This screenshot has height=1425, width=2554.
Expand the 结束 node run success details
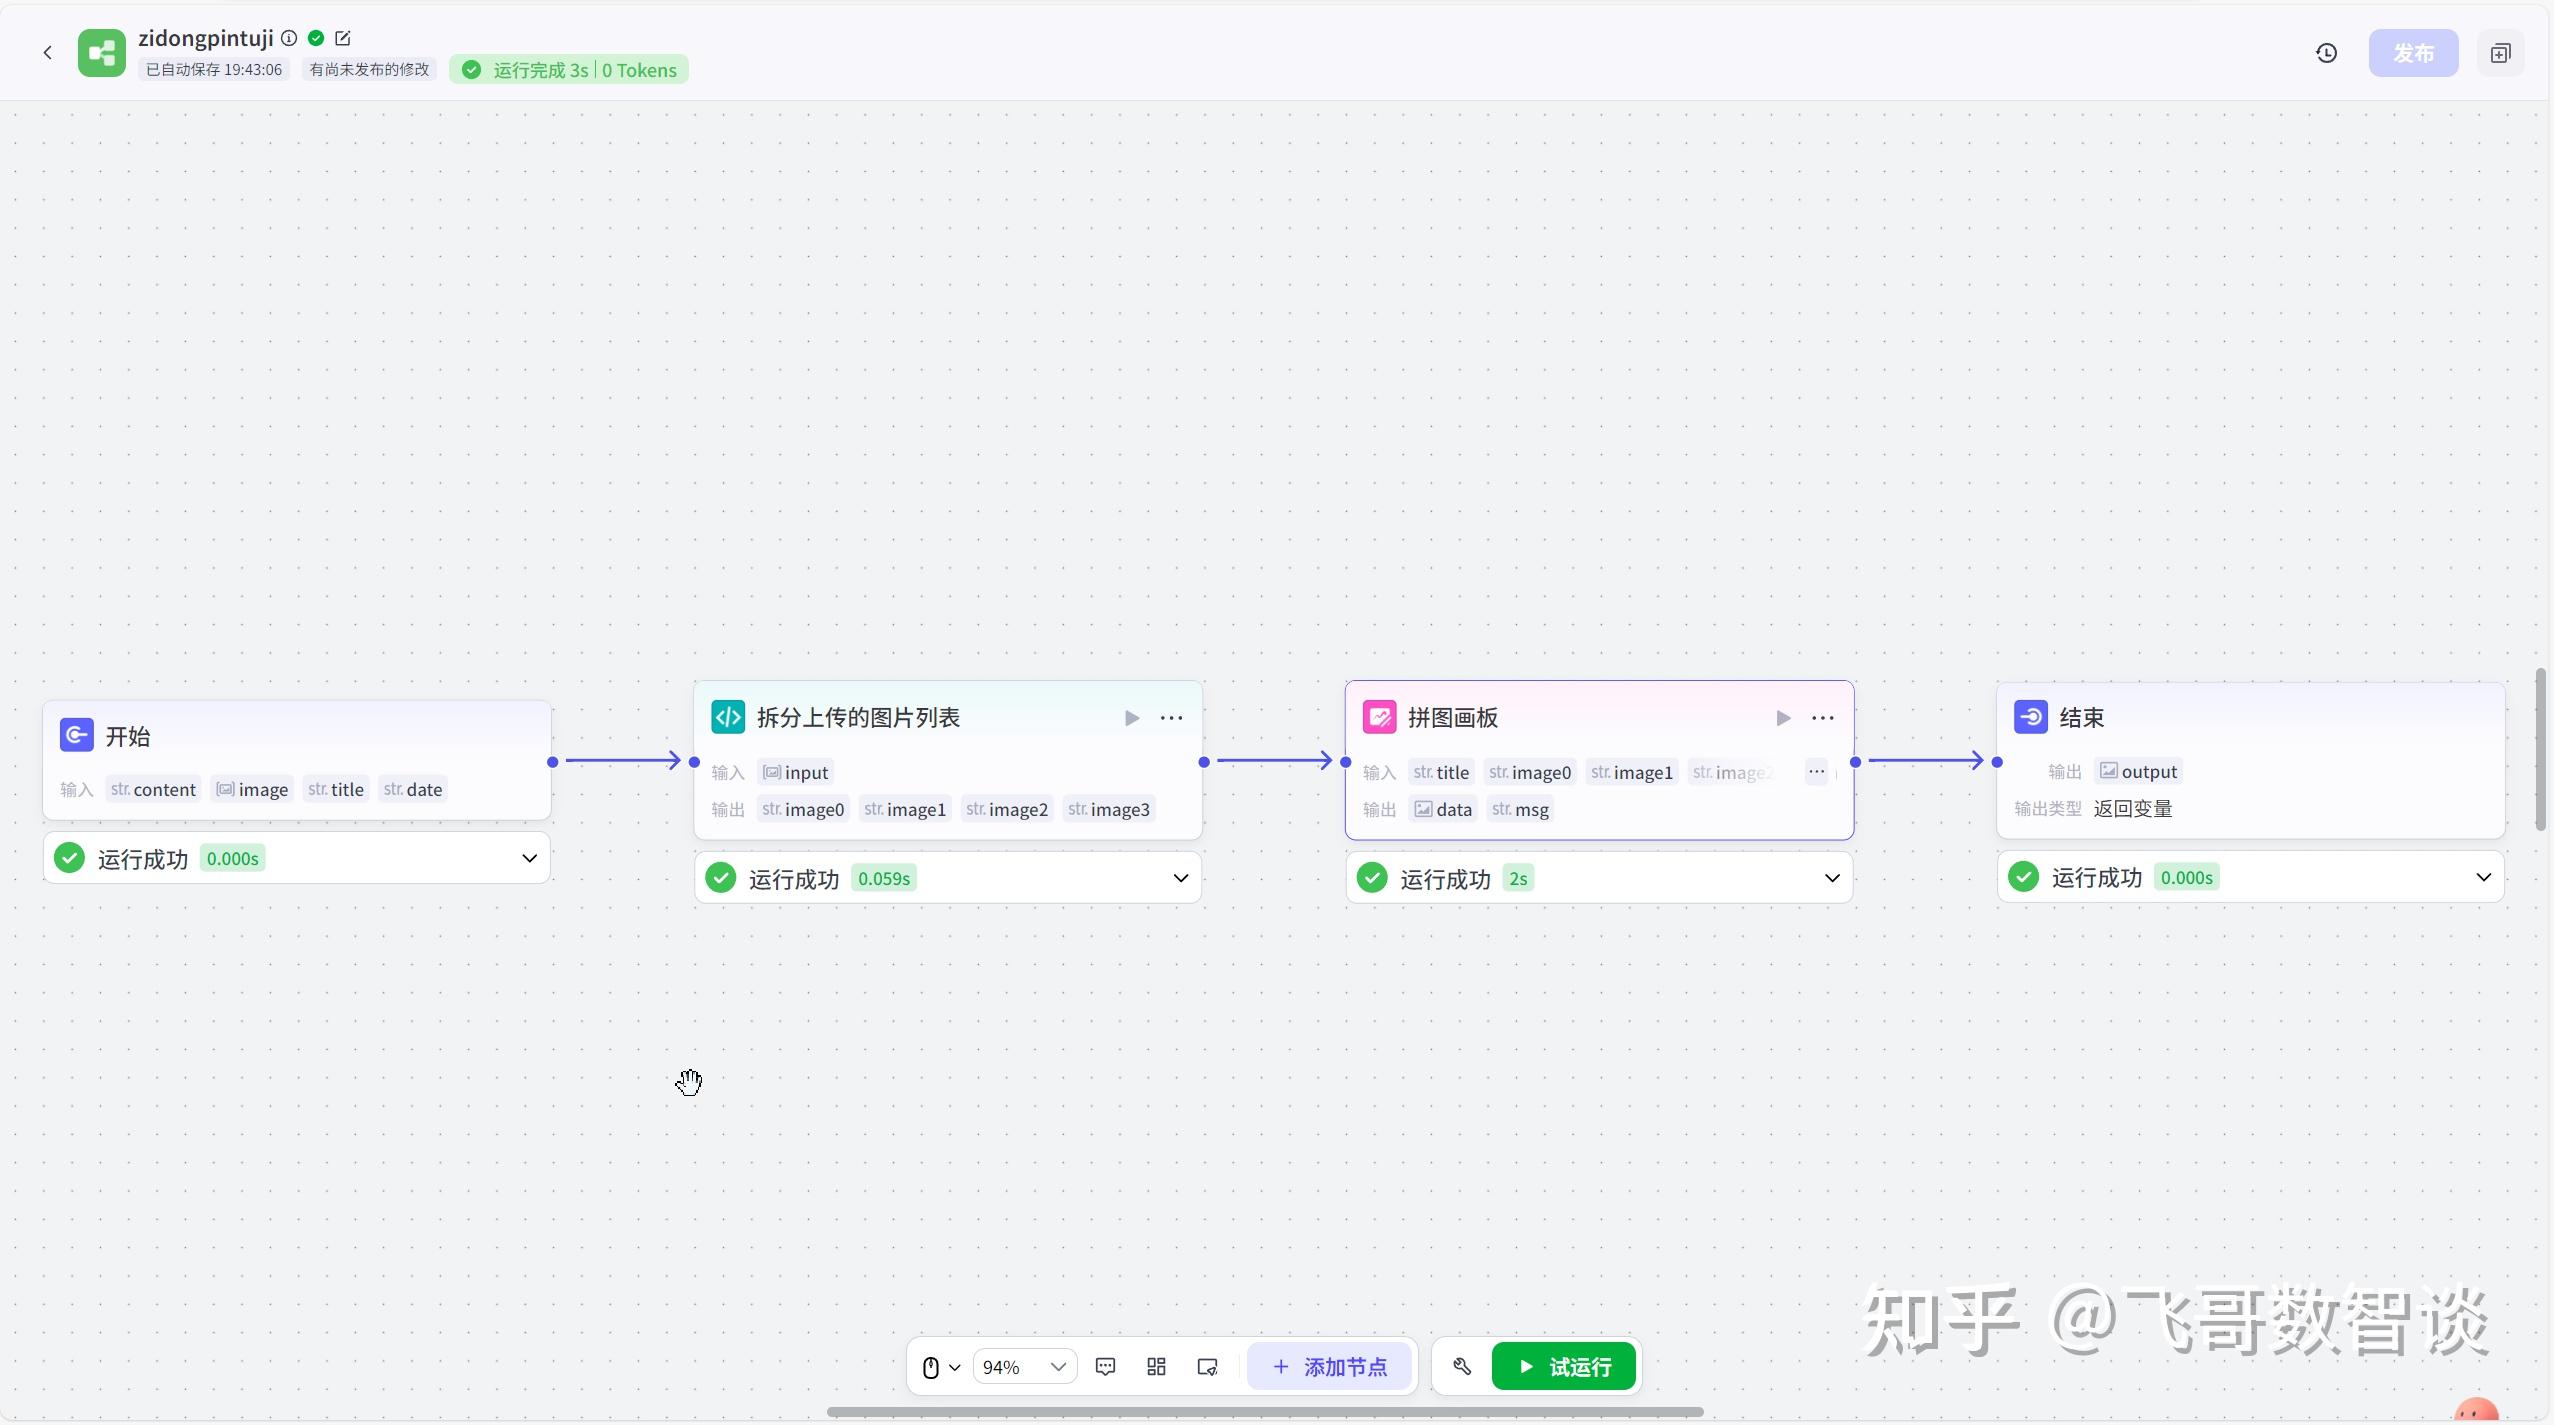pos(2484,877)
